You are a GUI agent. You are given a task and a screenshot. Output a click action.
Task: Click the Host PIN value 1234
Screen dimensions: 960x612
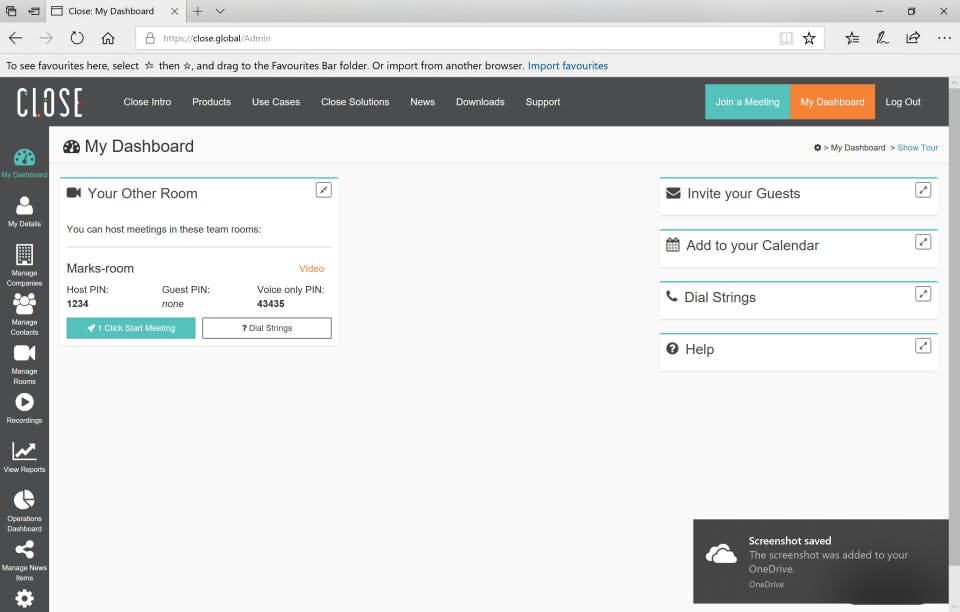tap(77, 304)
